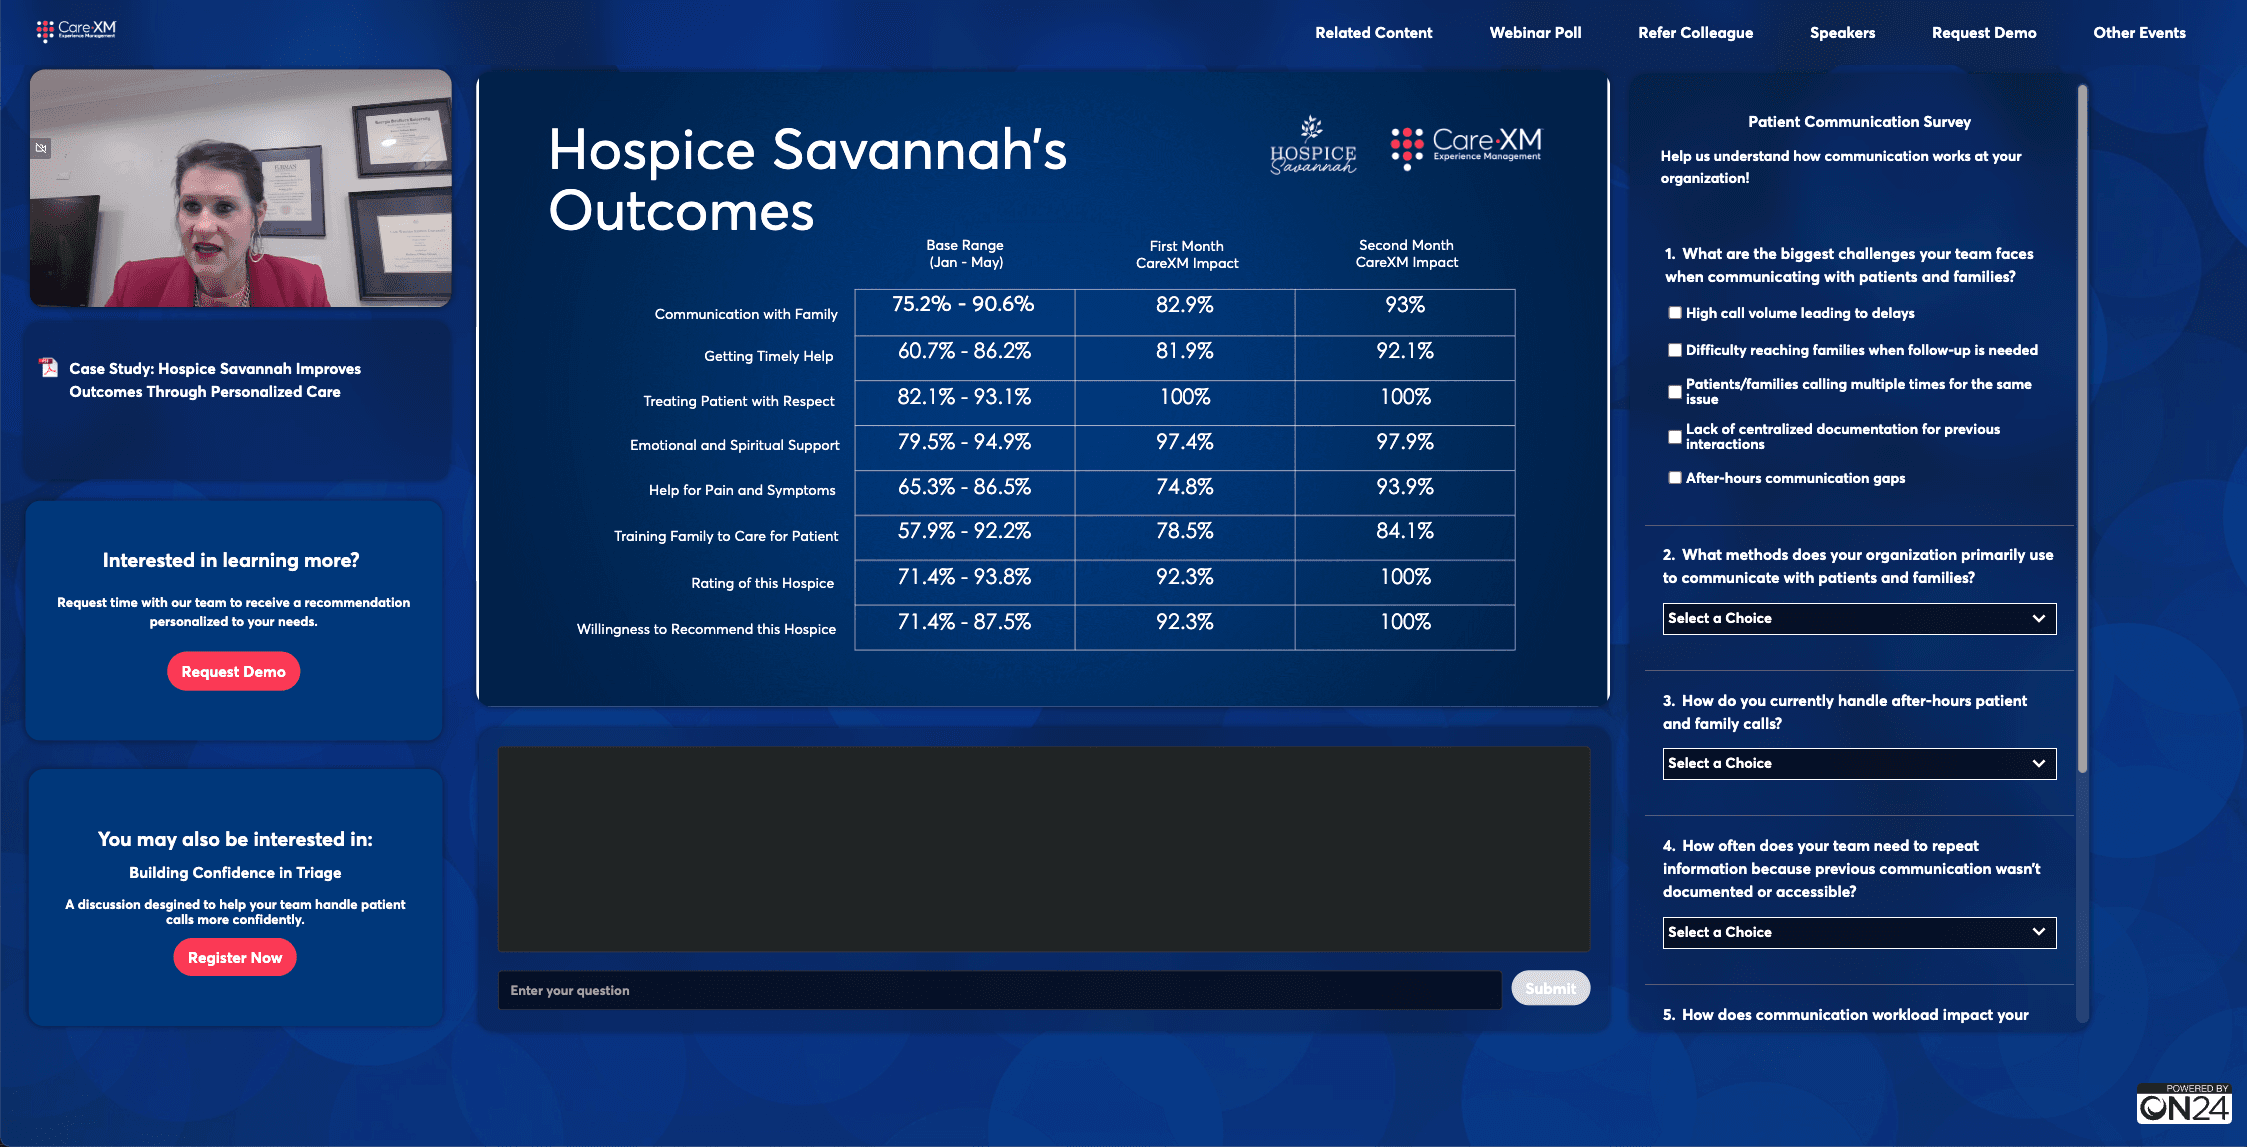The image size is (2247, 1147).
Task: Open Other Events menu item
Action: [x=2139, y=33]
